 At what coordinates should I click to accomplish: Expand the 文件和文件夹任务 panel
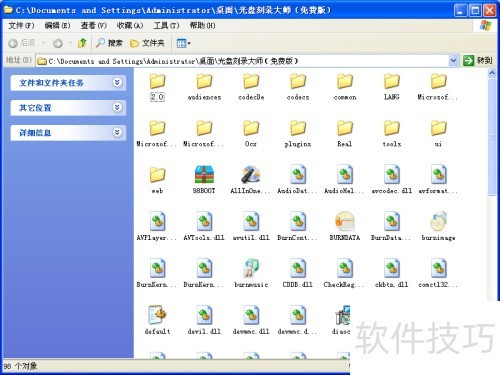click(x=117, y=82)
